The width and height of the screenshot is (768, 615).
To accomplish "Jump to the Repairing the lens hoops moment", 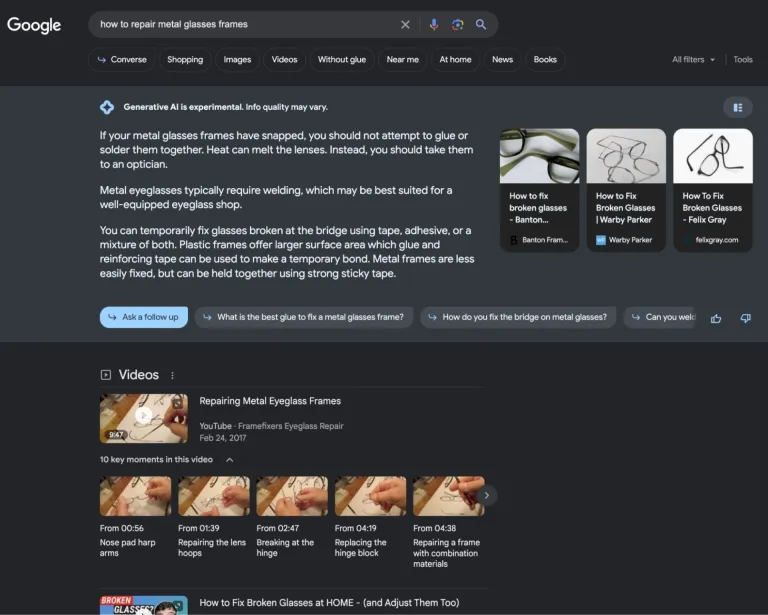I will [x=214, y=517].
